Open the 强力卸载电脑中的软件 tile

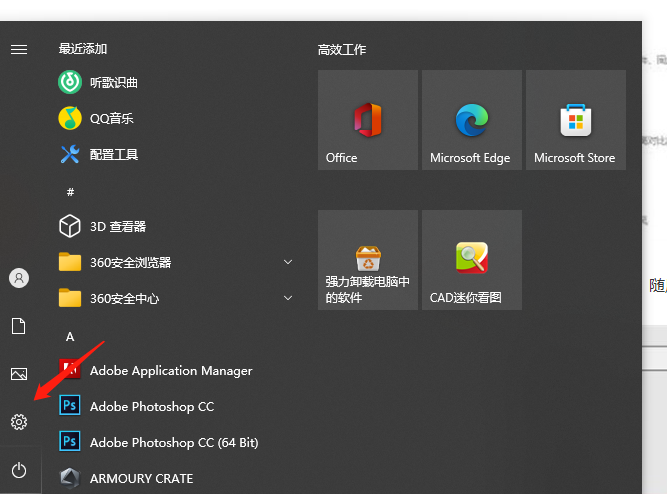(x=368, y=260)
